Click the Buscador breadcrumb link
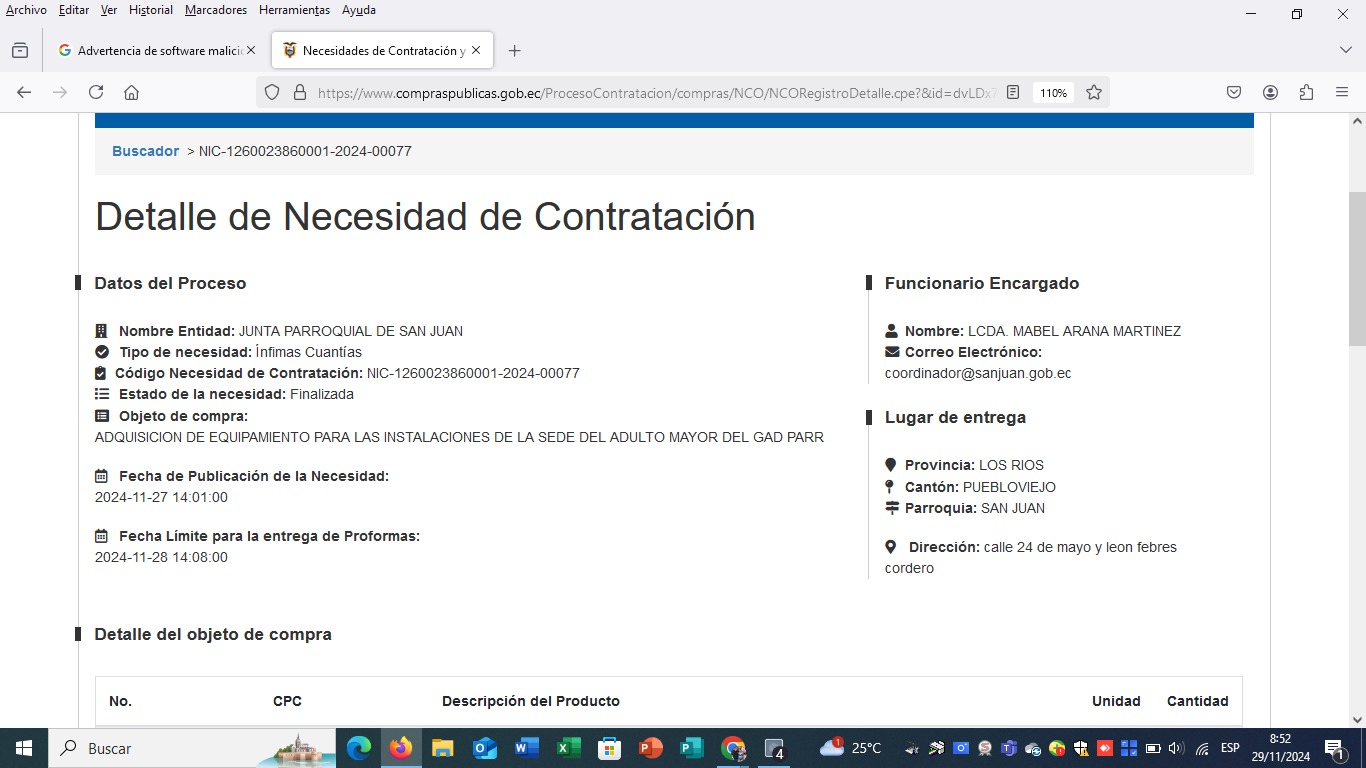1366x768 pixels. (x=145, y=151)
